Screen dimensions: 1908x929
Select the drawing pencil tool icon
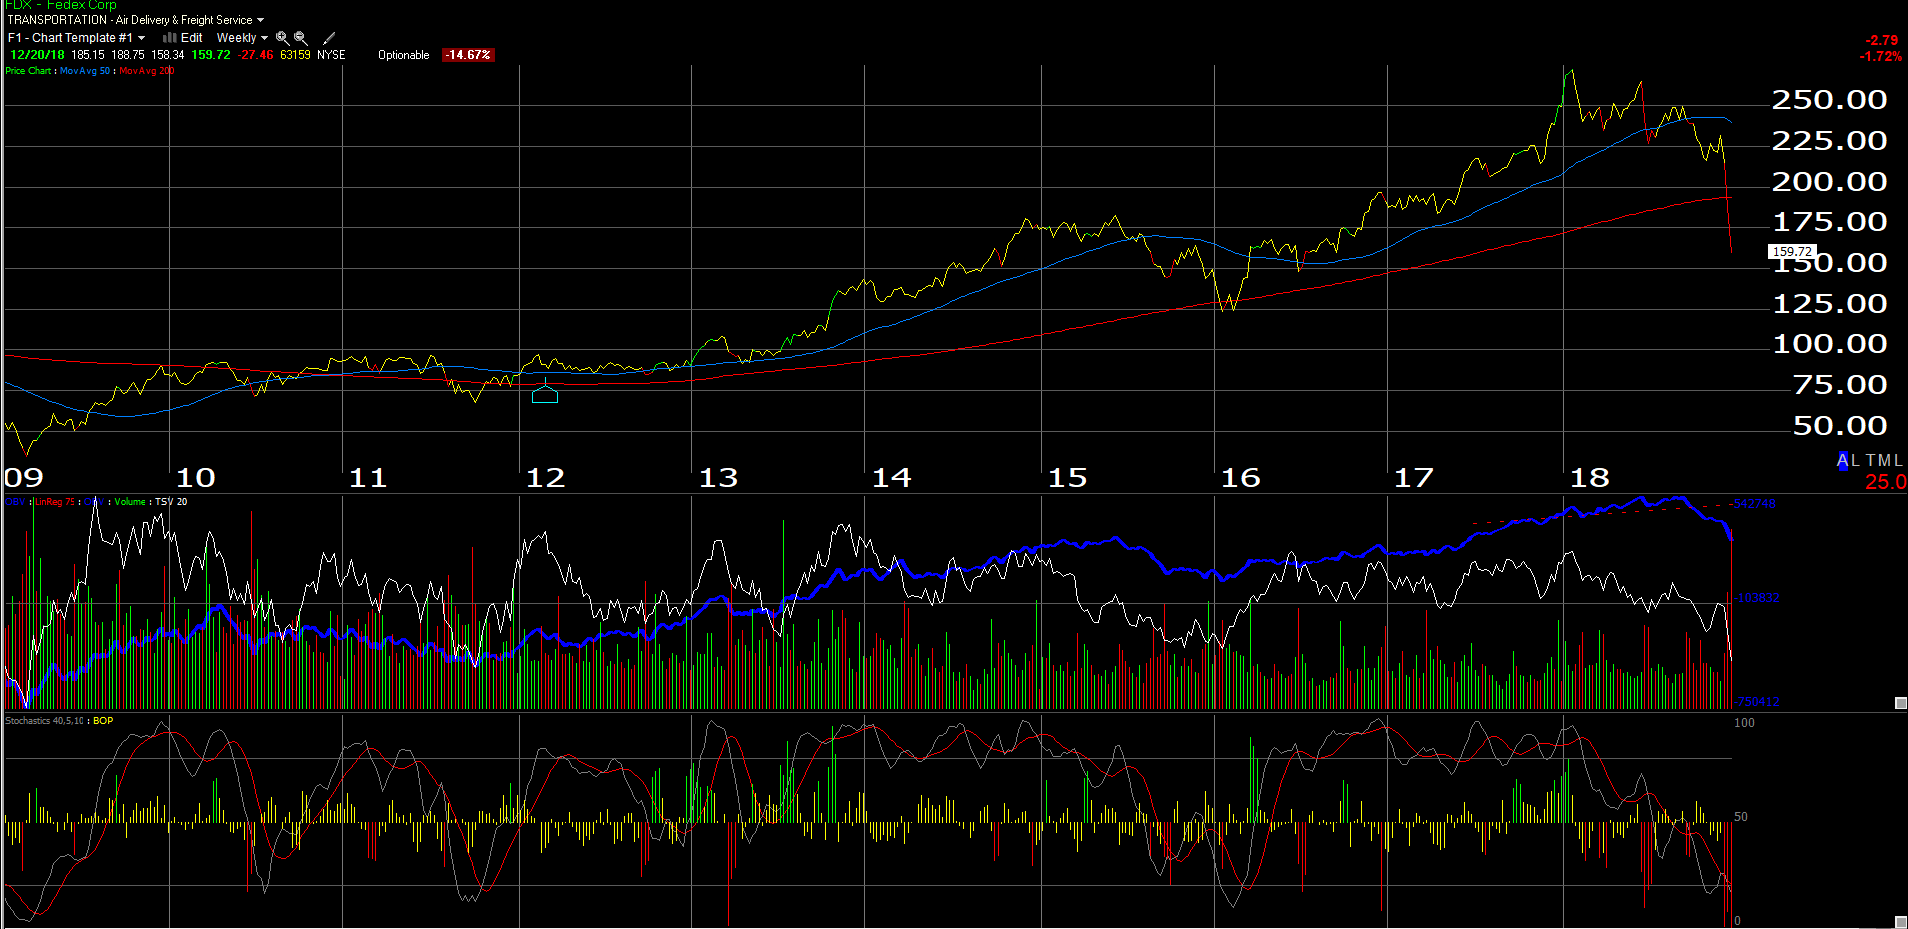329,38
